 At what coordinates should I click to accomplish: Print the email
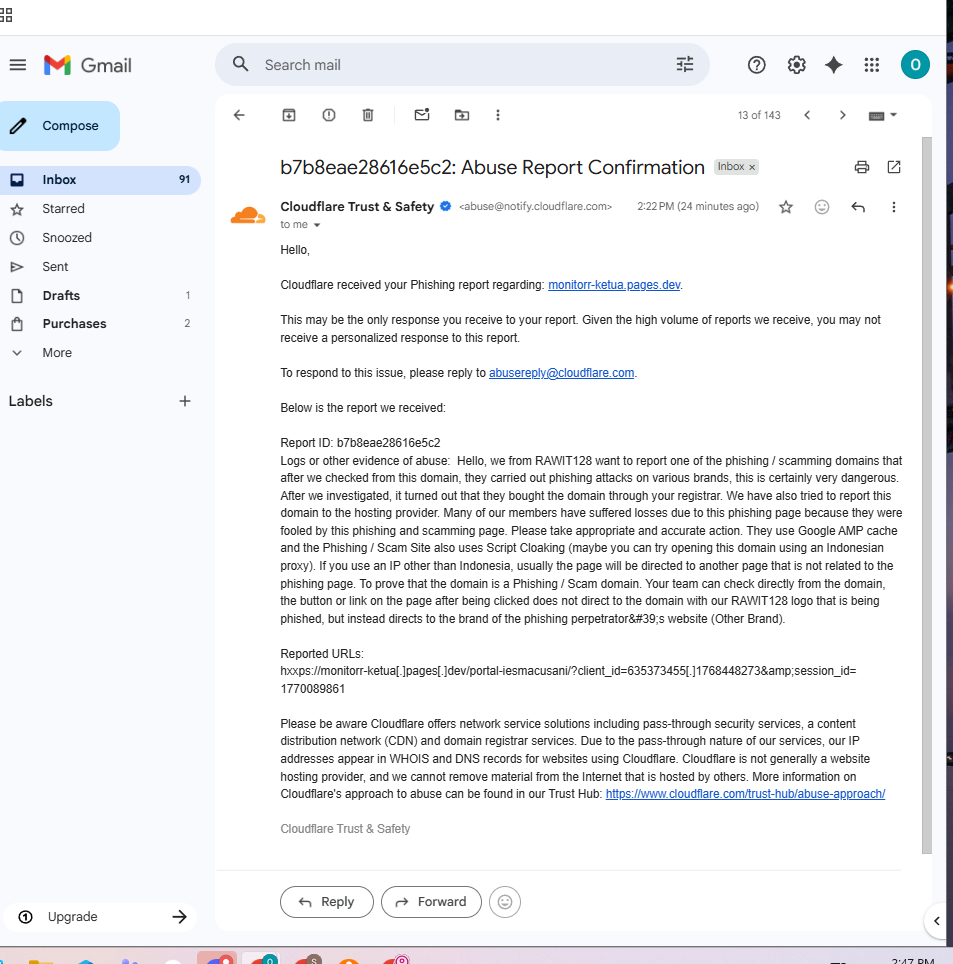click(x=862, y=167)
